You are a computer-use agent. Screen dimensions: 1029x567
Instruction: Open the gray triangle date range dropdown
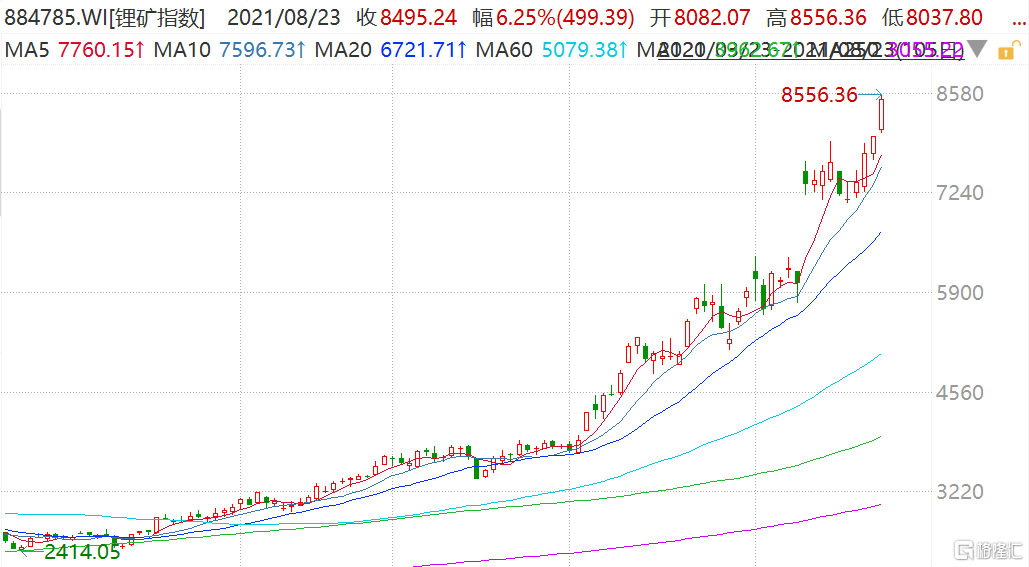click(x=978, y=49)
